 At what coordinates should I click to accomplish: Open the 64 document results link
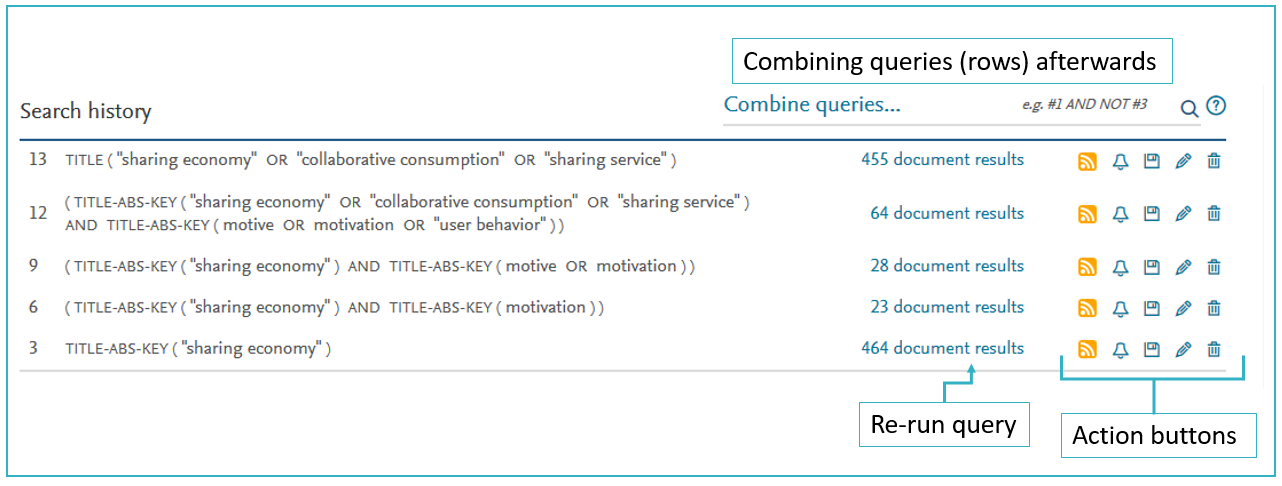click(x=947, y=213)
